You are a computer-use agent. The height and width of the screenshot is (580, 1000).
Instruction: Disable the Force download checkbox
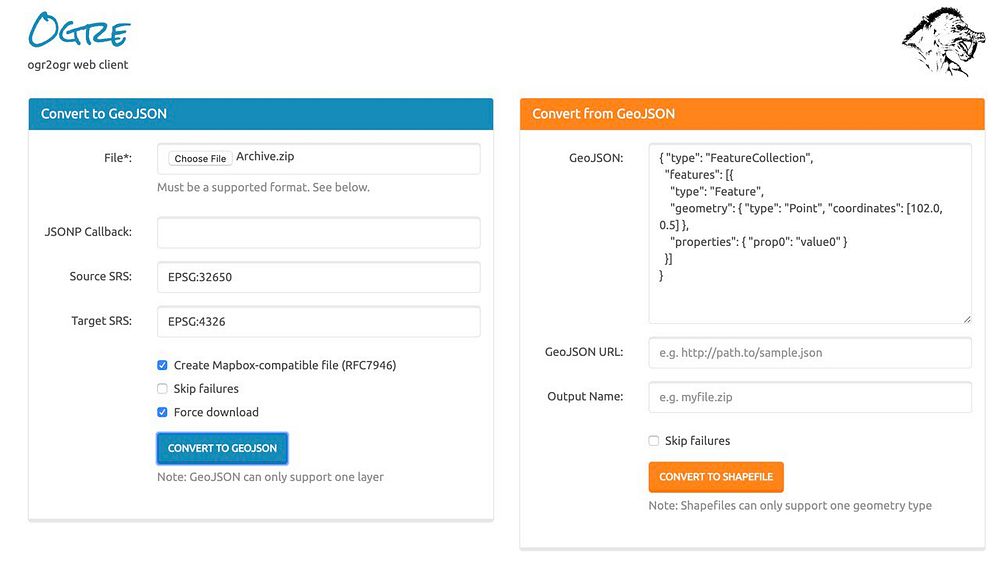point(162,412)
